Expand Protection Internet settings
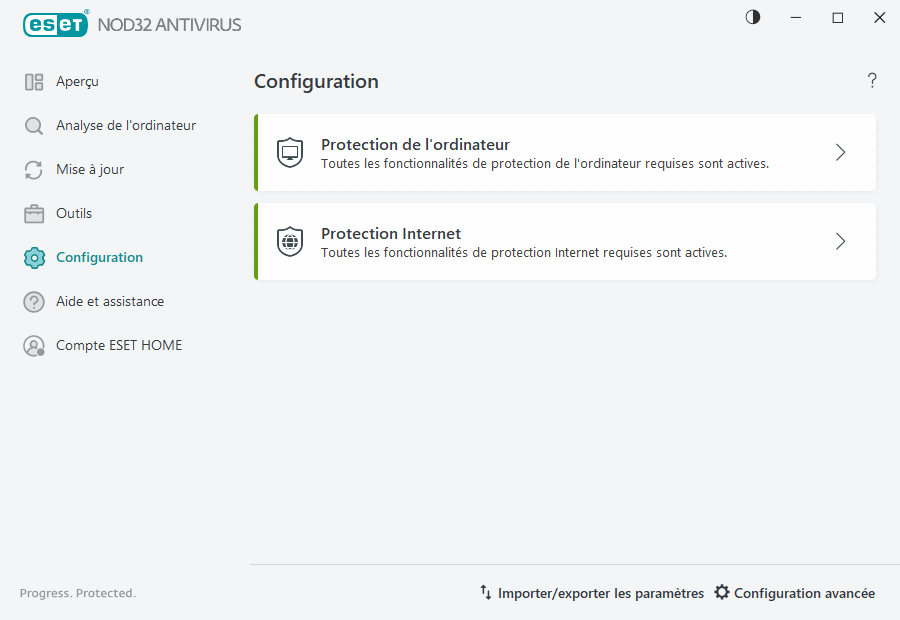 (x=840, y=241)
